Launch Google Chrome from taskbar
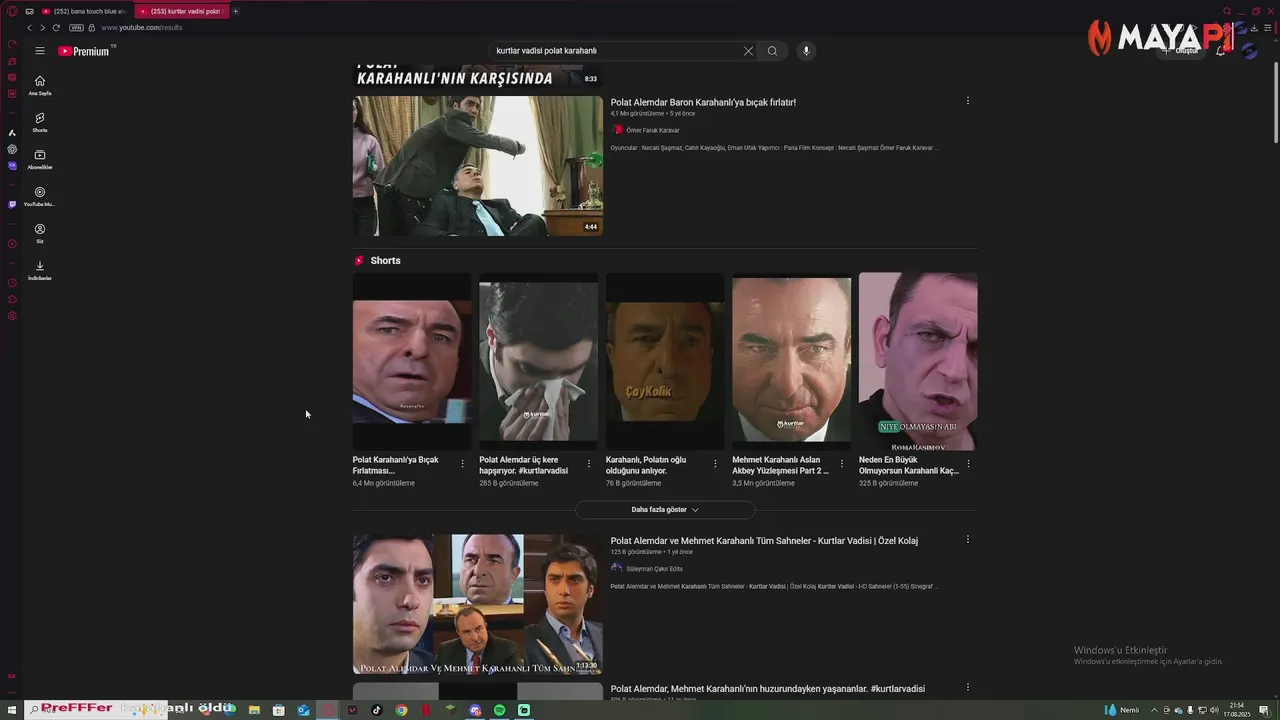 pyautogui.click(x=401, y=710)
